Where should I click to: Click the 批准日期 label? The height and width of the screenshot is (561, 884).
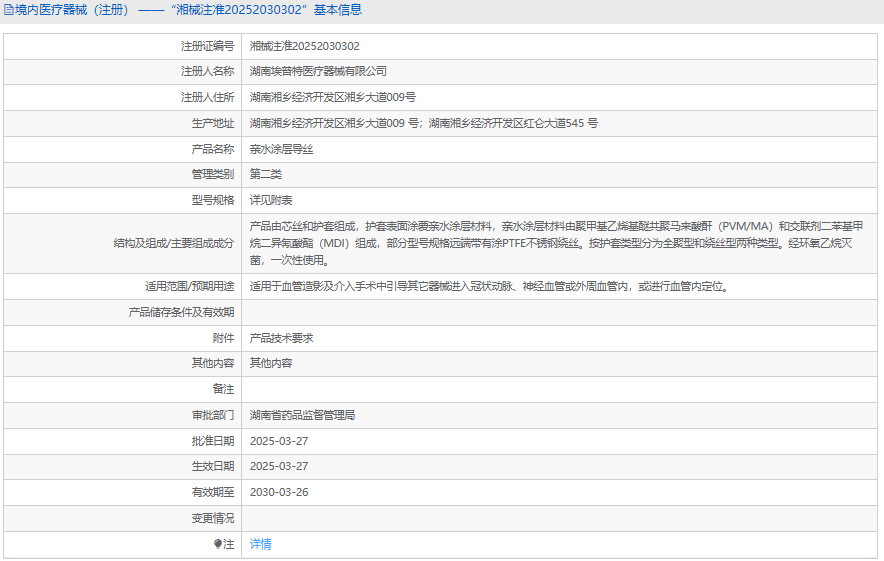point(213,441)
